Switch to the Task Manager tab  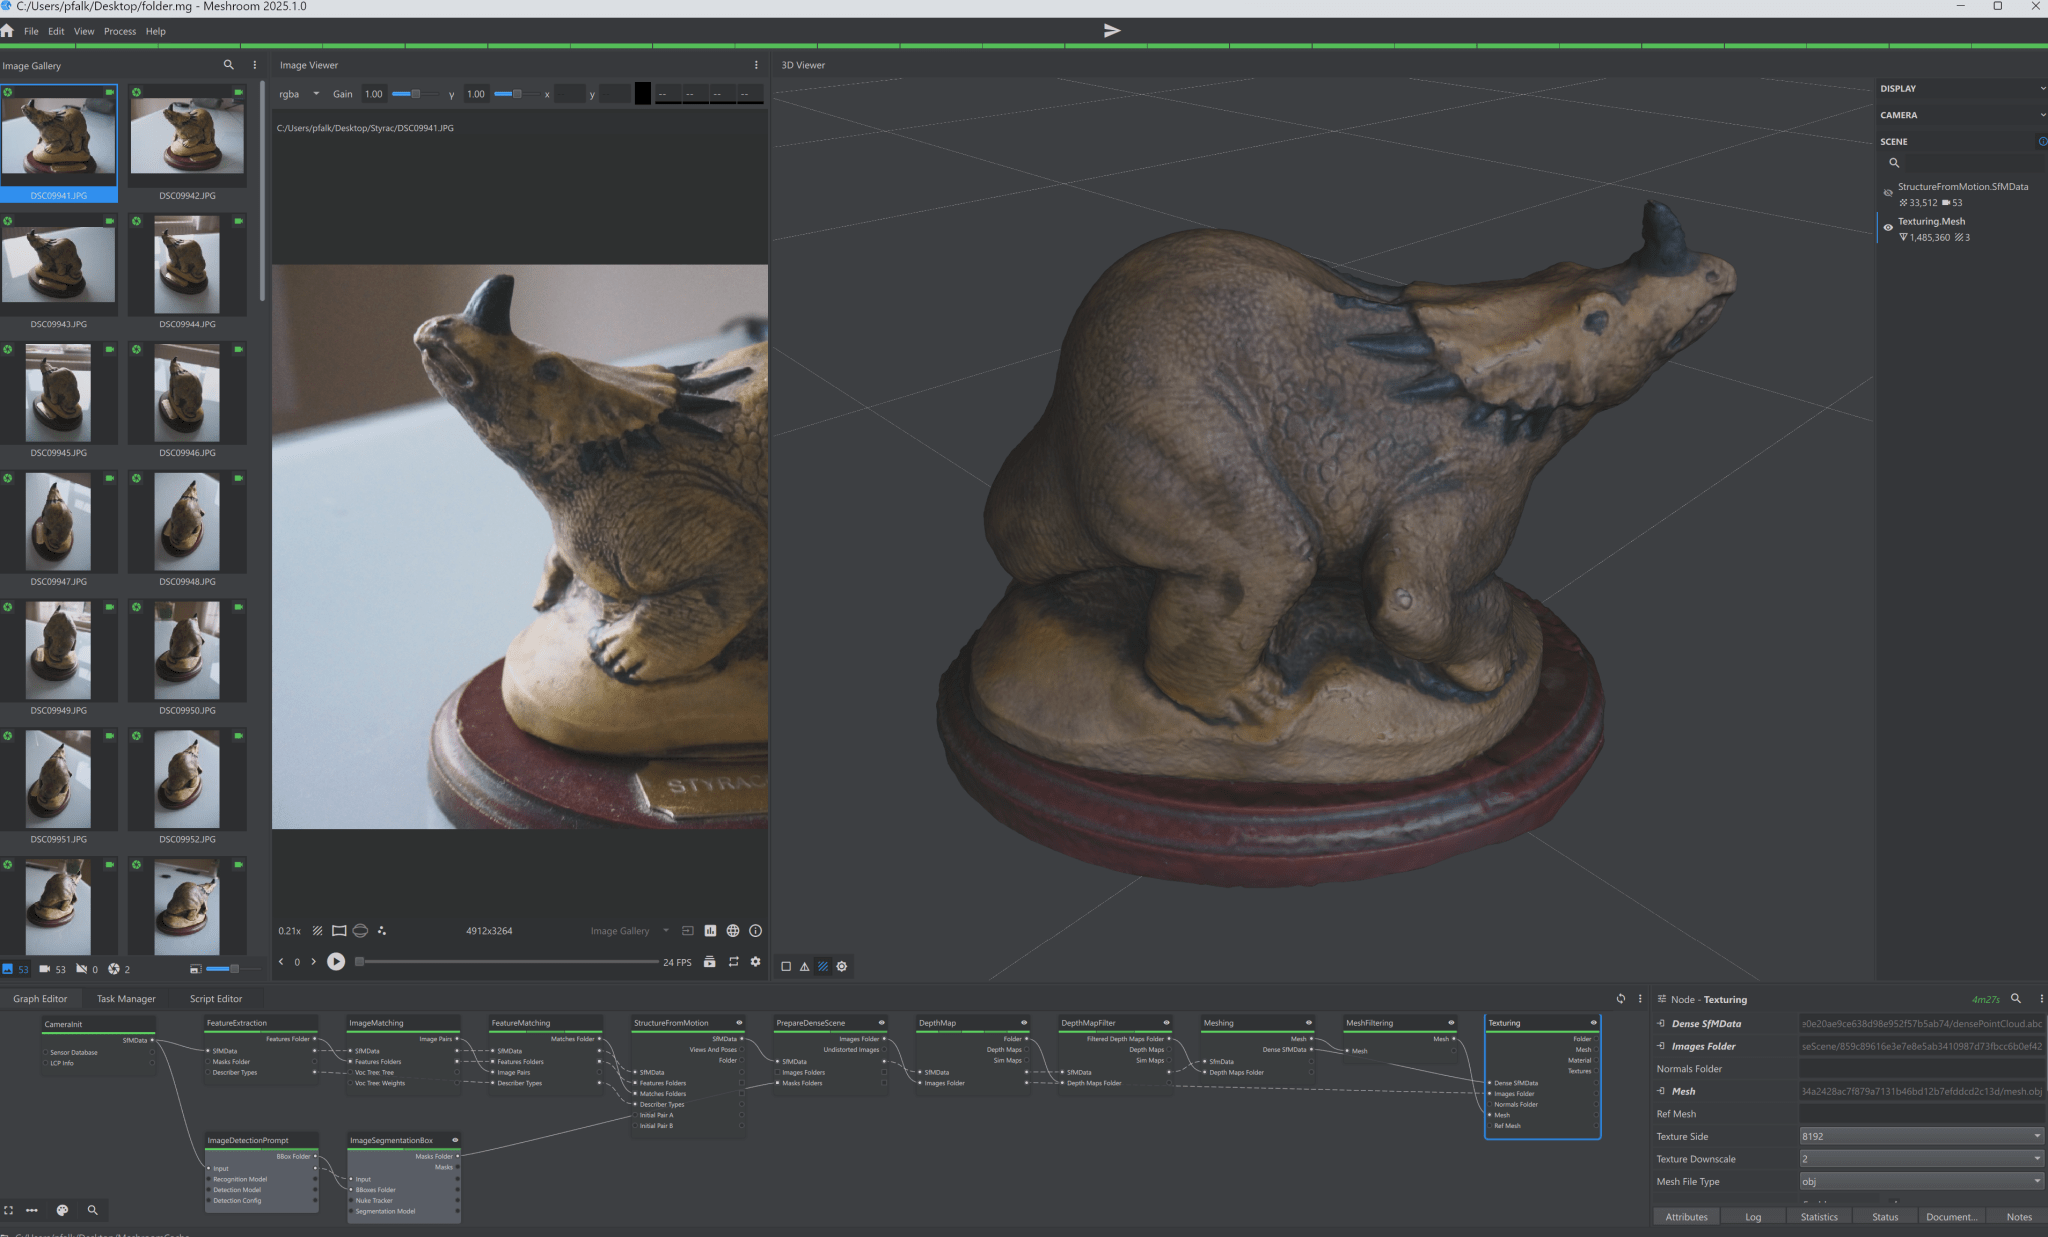coord(126,999)
